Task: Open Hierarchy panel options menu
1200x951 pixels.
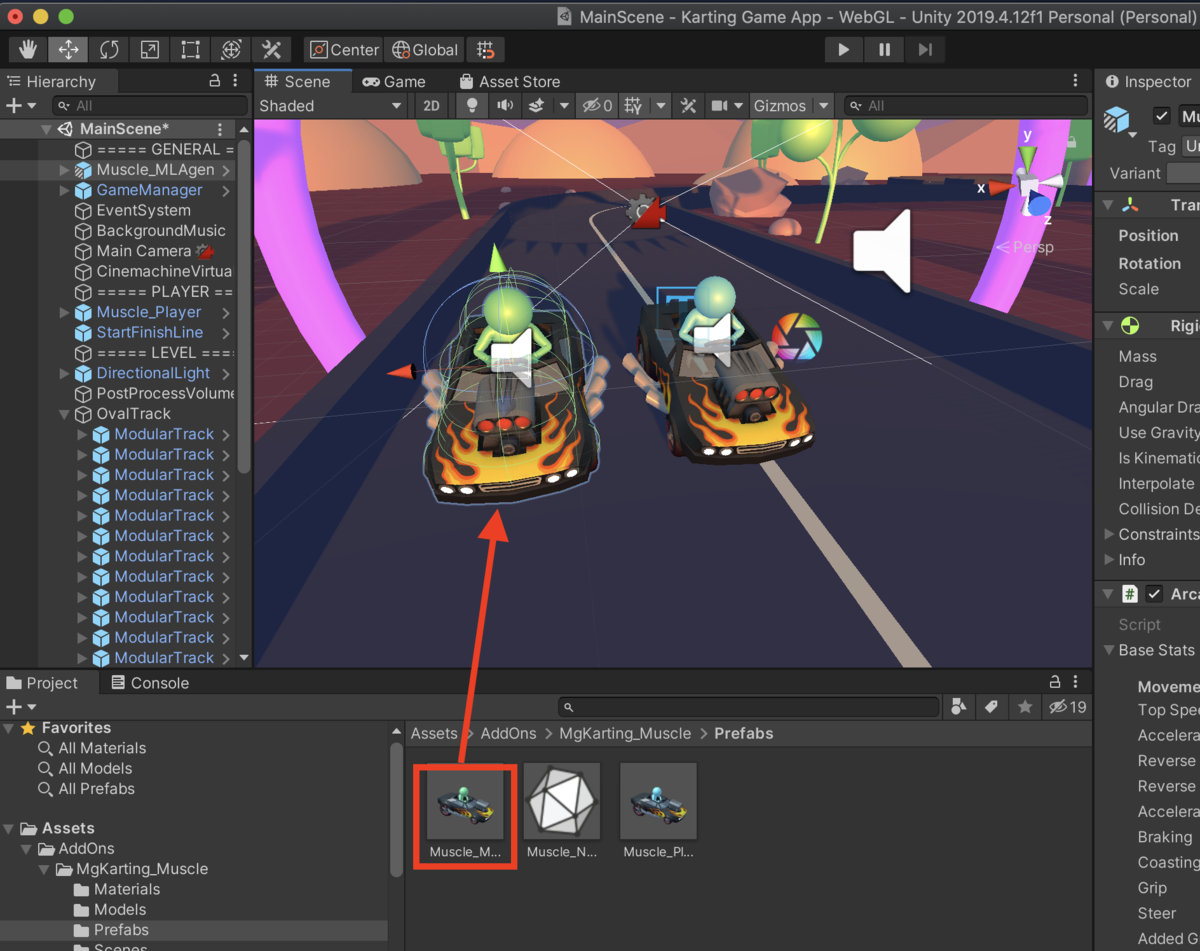Action: tap(235, 81)
